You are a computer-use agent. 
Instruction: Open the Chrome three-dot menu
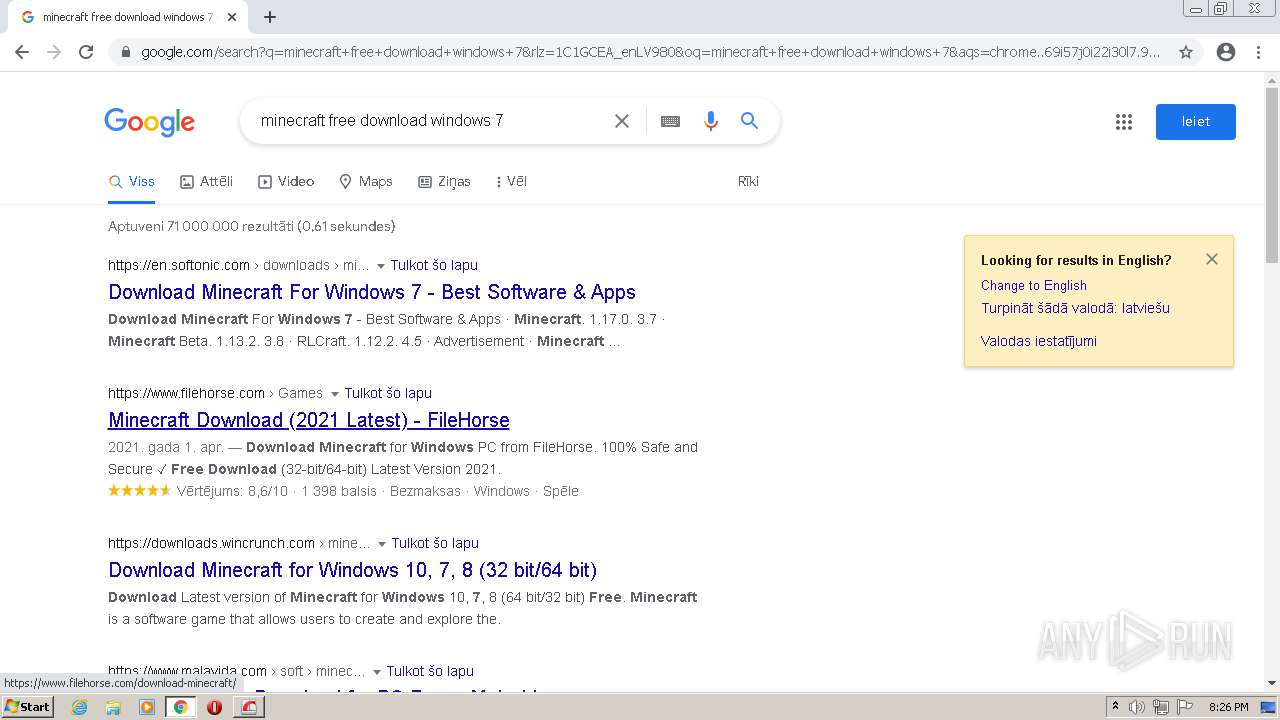coord(1258,52)
